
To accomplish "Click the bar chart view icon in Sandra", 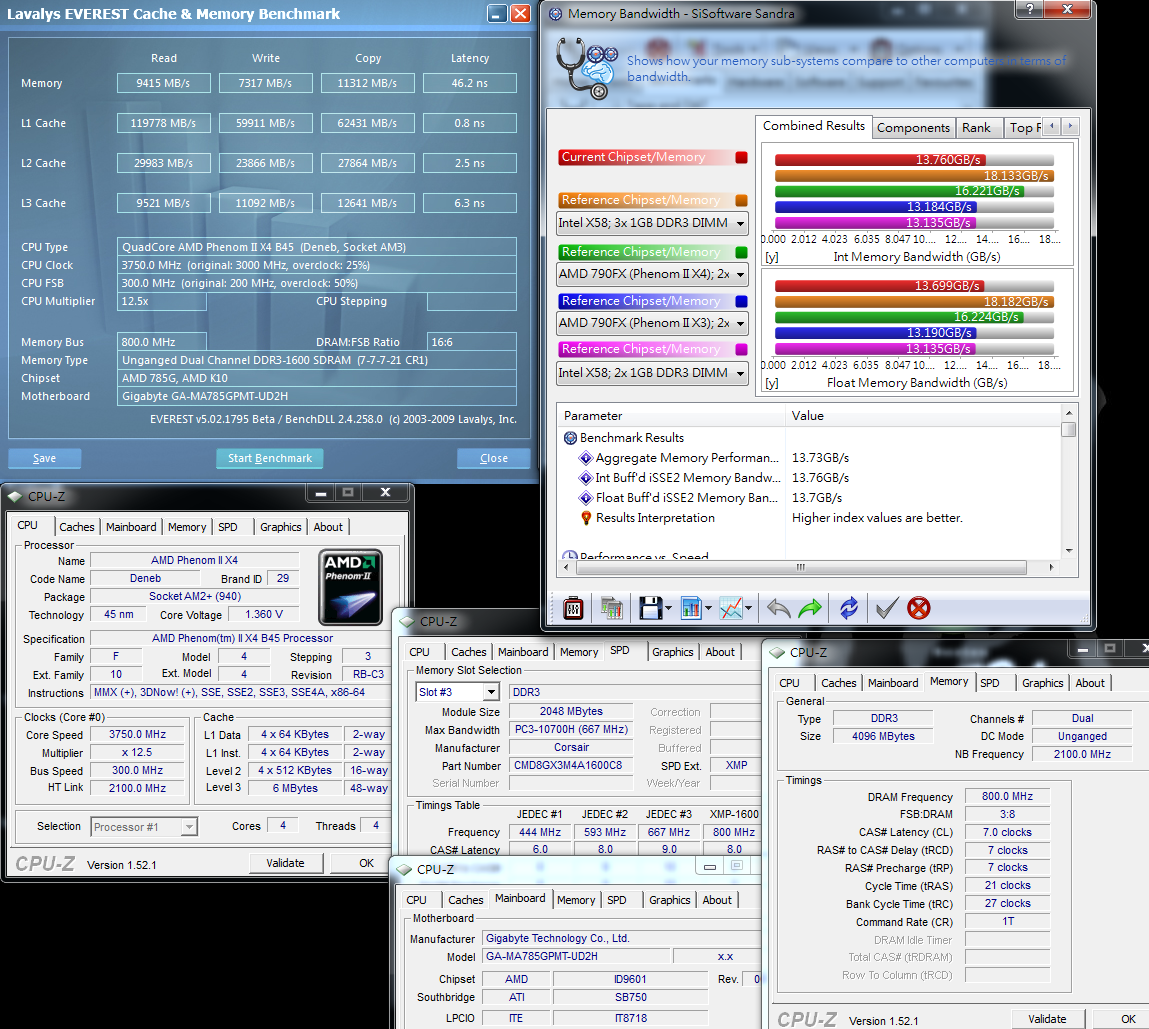I will coord(690,608).
